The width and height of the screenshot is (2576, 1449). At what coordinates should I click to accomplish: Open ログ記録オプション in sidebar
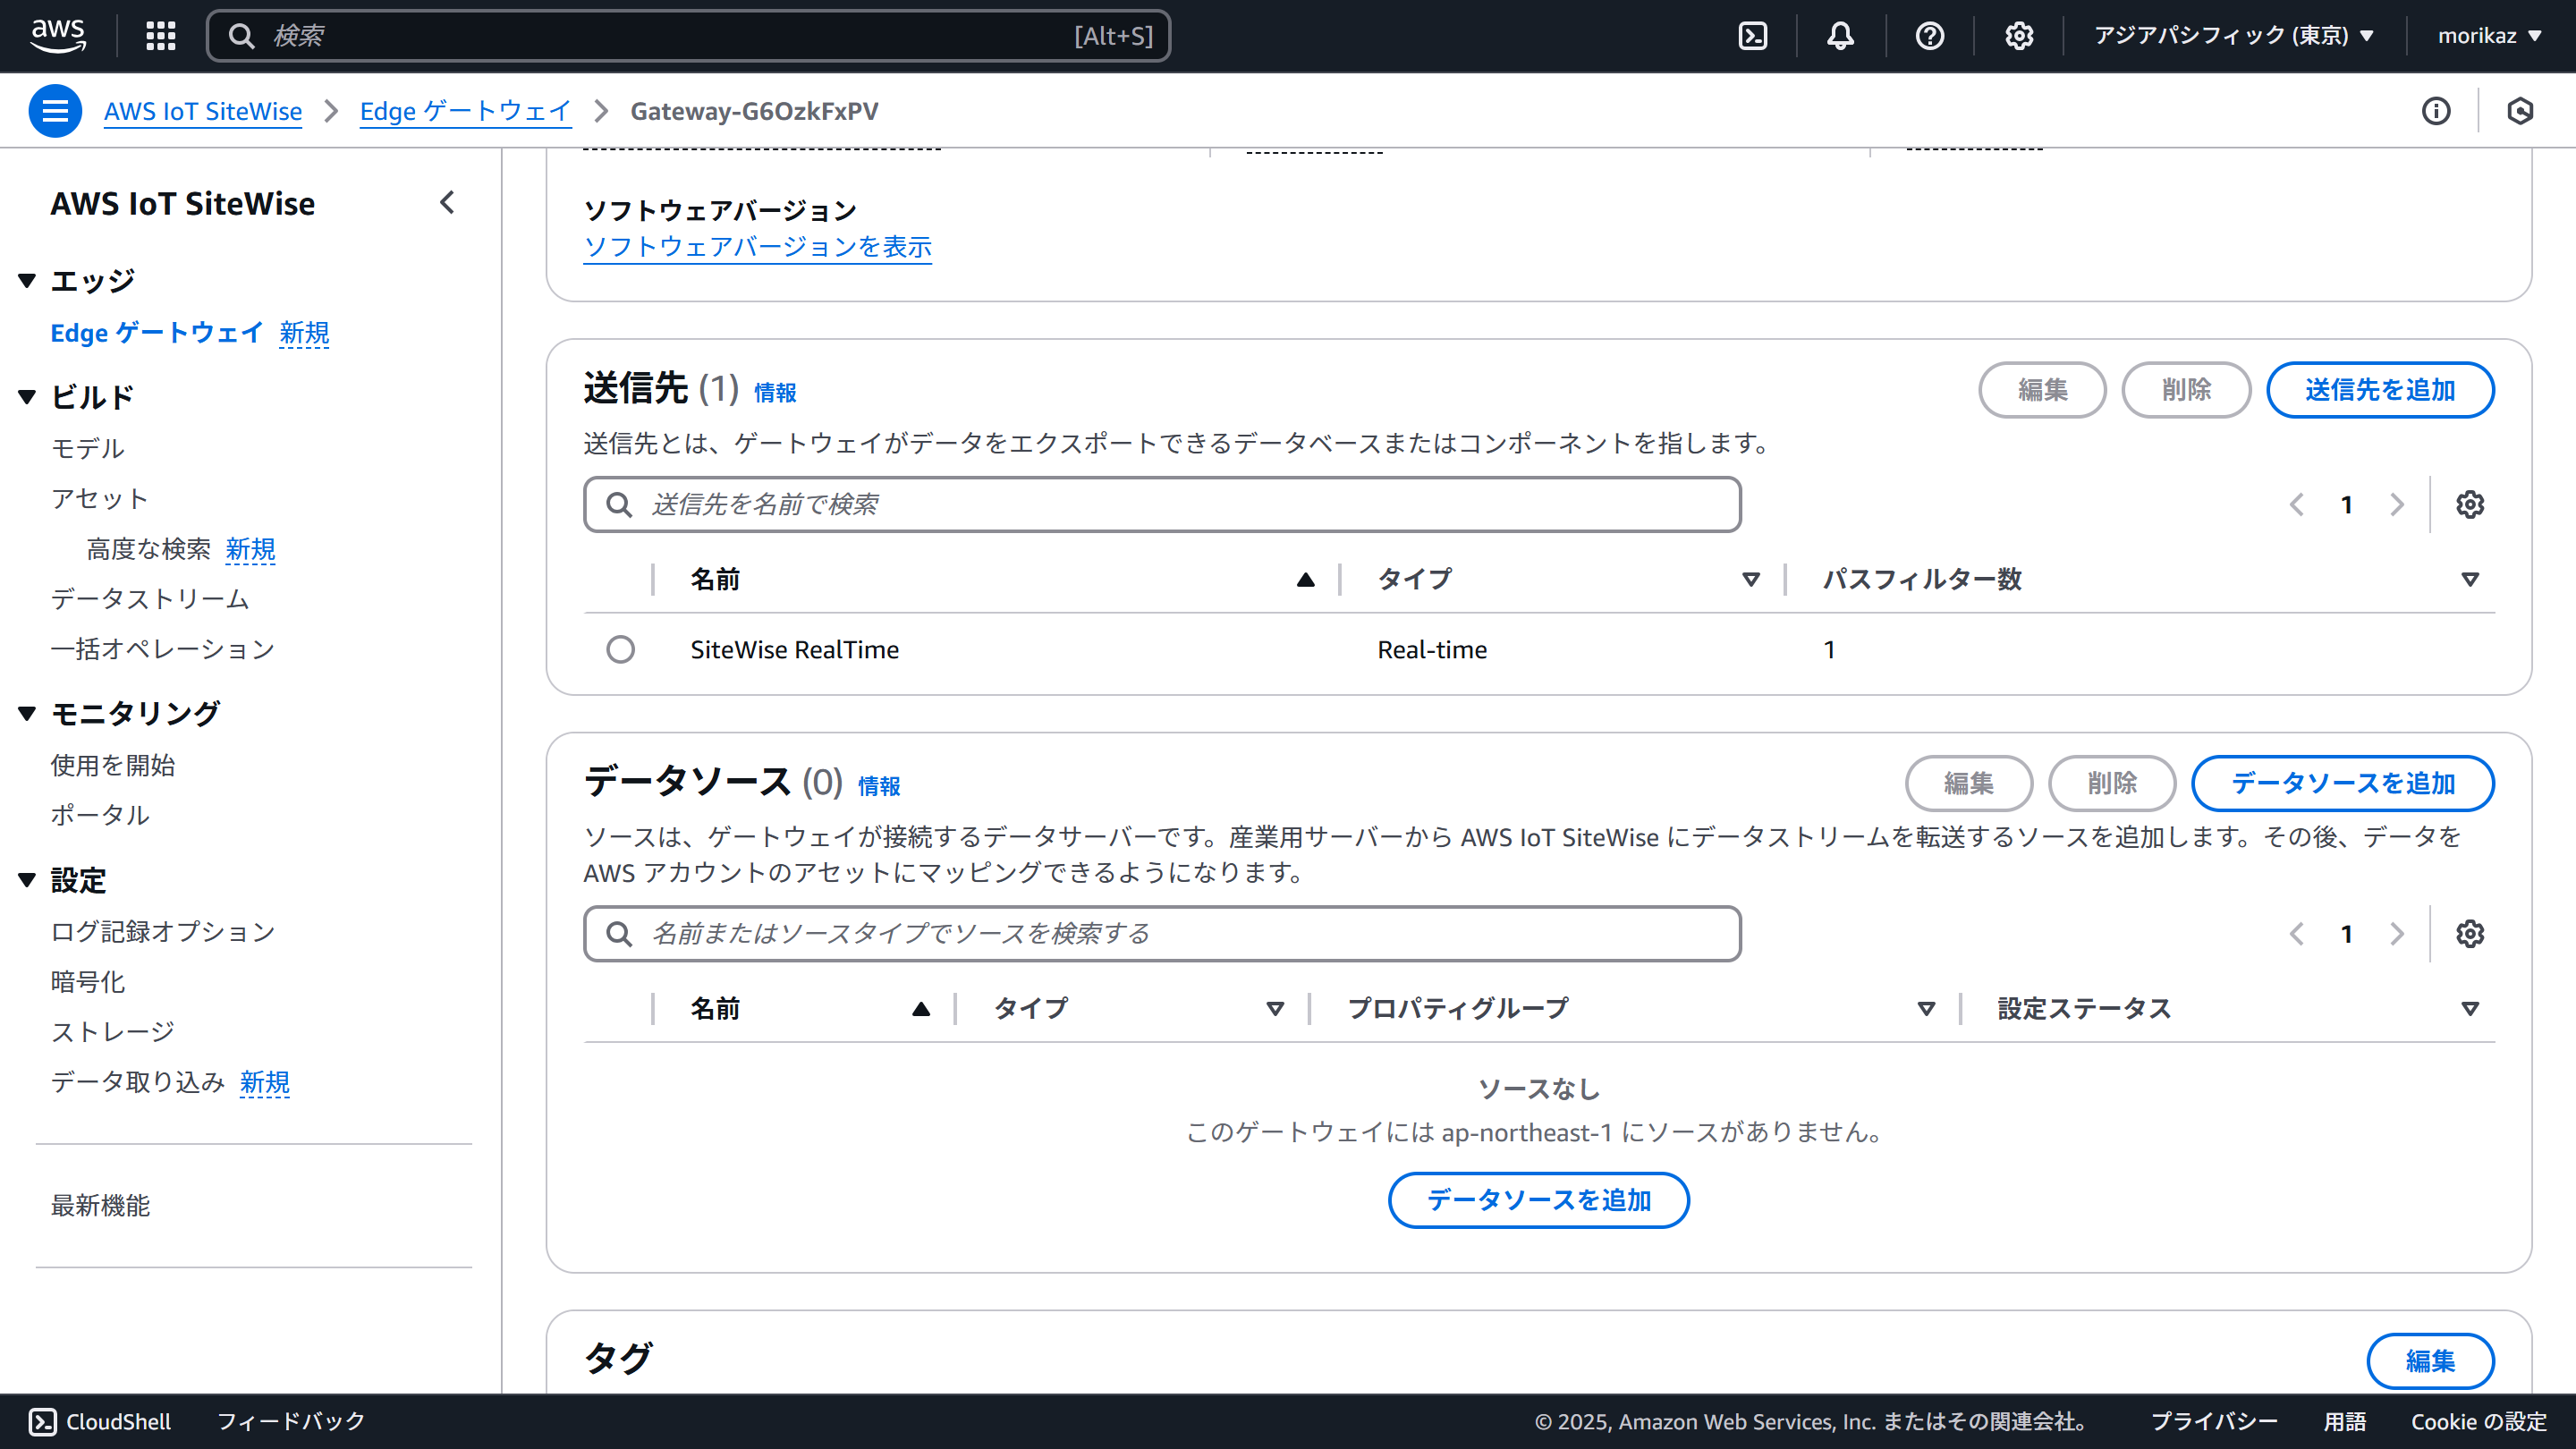[x=163, y=932]
